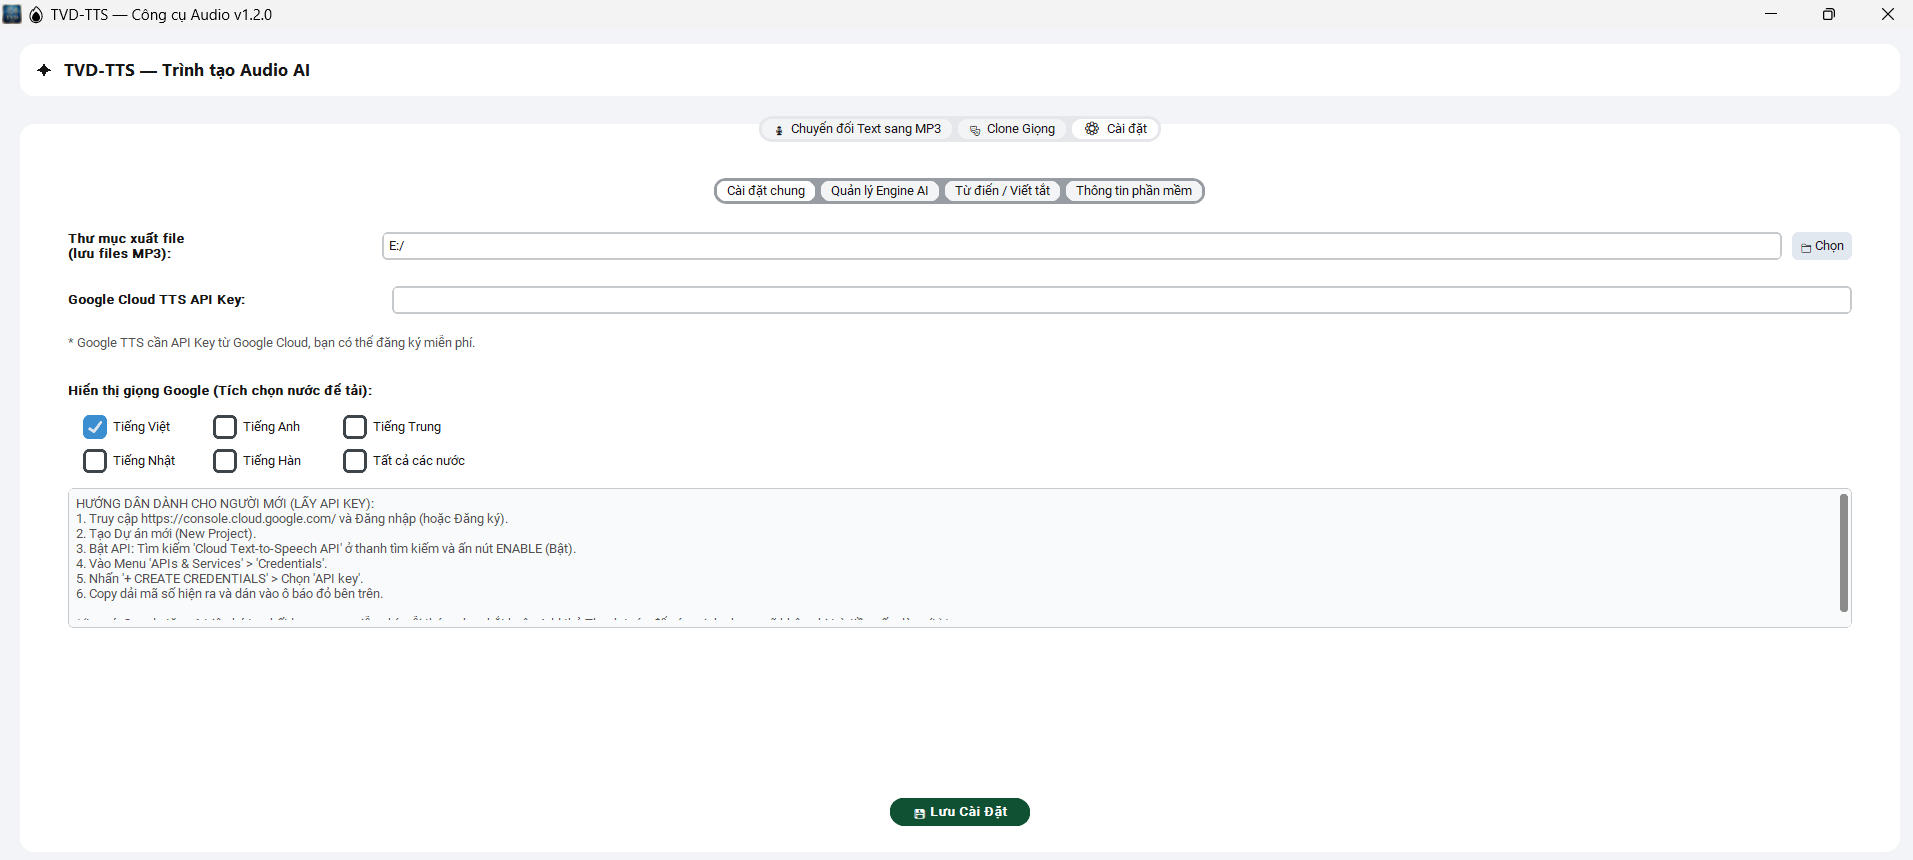1913x860 pixels.
Task: Open the Cài đặt gear tab
Action: coord(1116,129)
